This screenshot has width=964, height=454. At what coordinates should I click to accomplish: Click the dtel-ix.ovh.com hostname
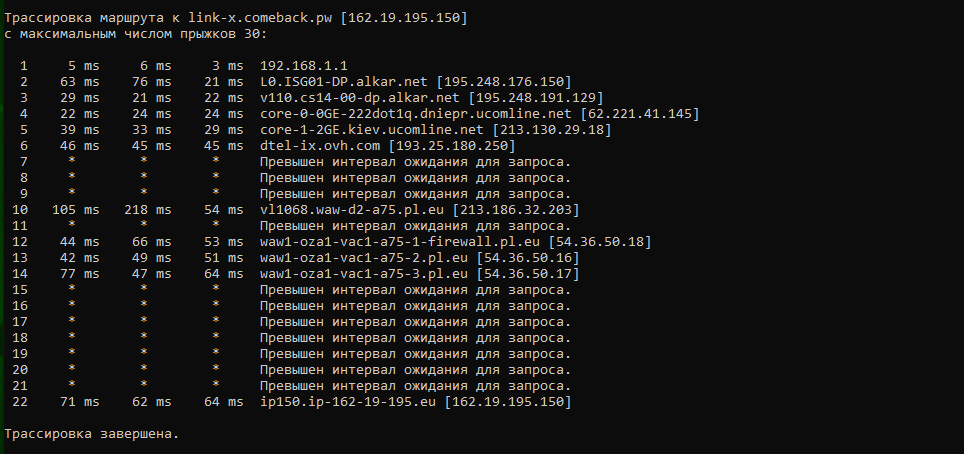click(320, 146)
